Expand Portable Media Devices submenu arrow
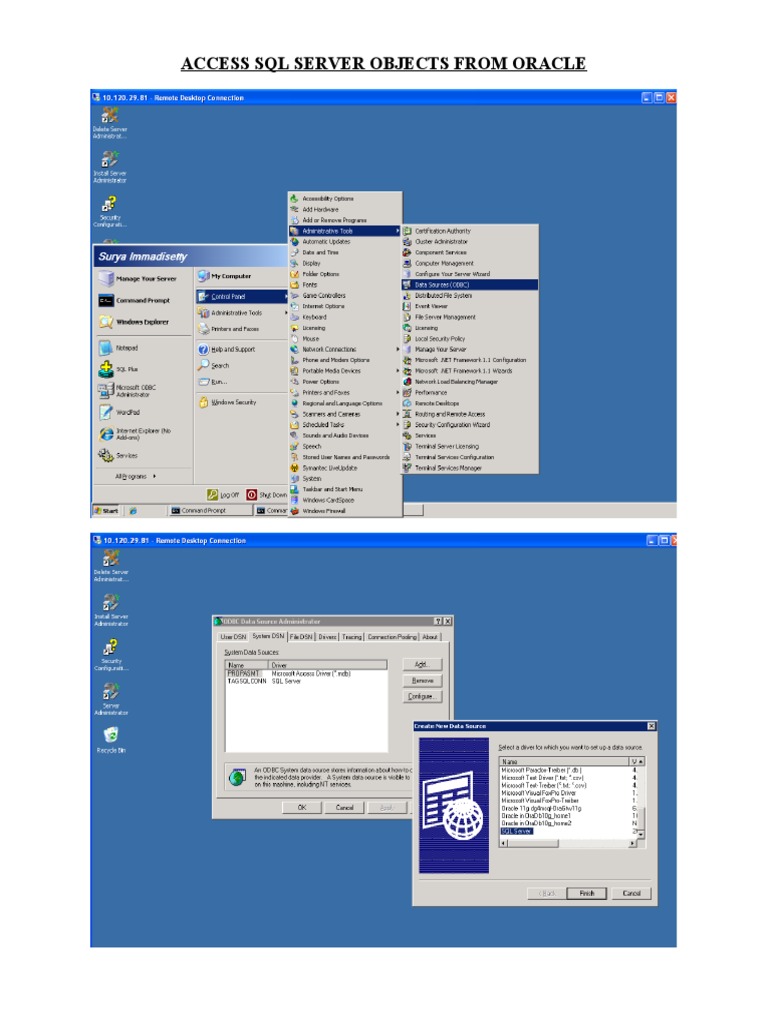This screenshot has height=1024, width=768. pos(397,371)
